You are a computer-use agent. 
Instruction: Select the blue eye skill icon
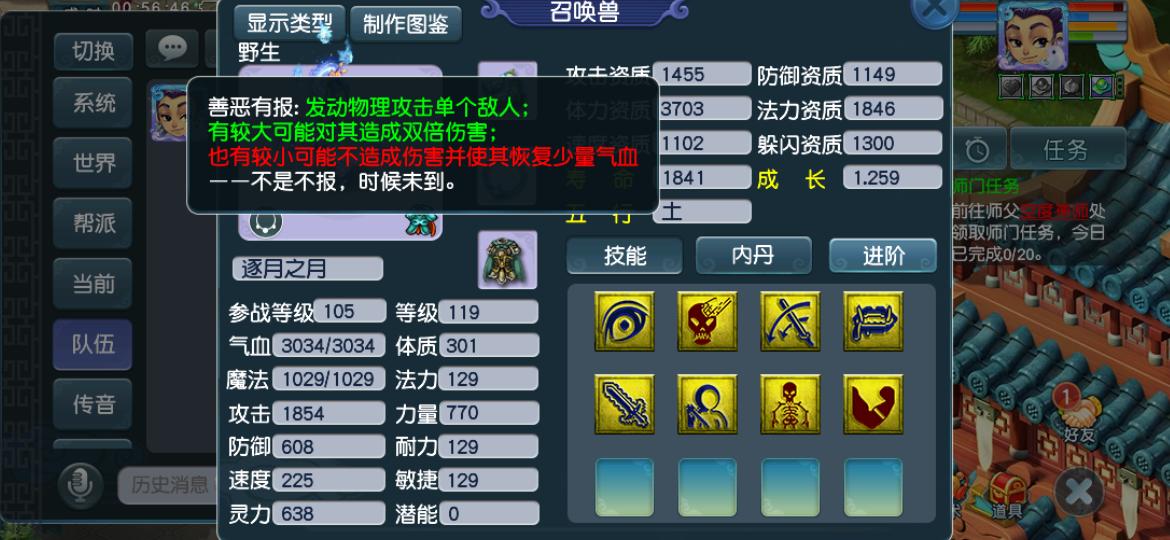click(x=625, y=321)
